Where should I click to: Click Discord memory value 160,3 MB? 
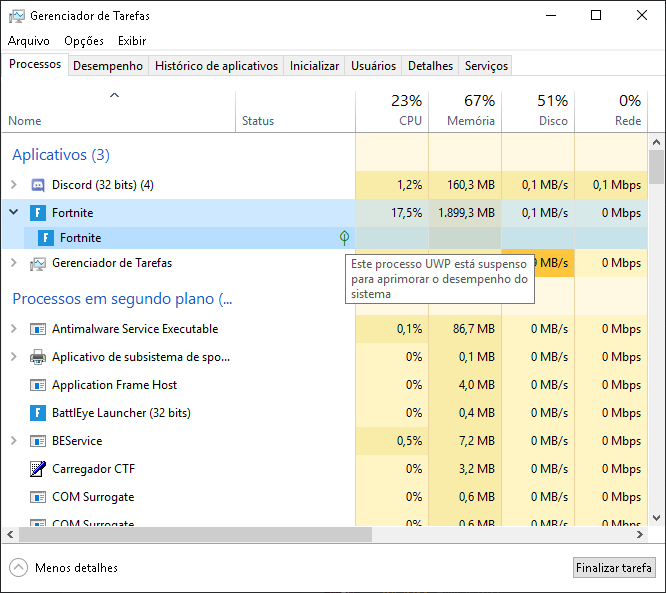[471, 185]
